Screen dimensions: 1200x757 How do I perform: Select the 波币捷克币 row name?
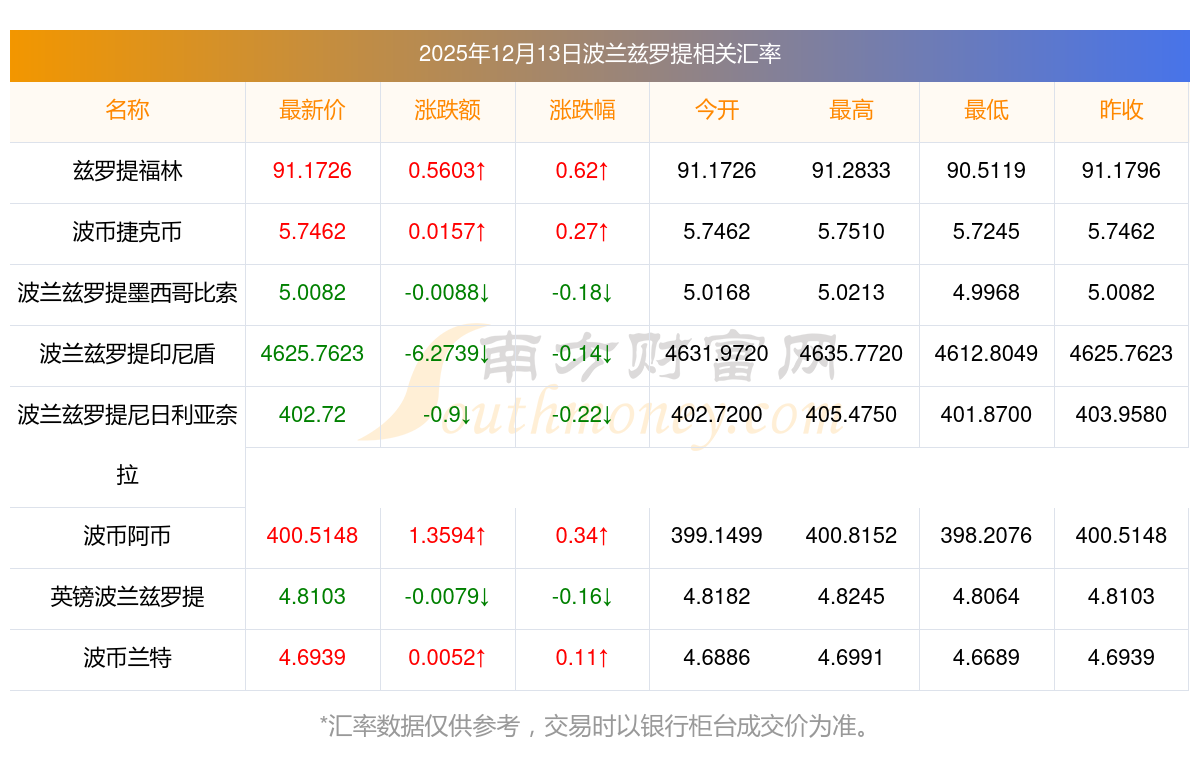[x=127, y=232]
